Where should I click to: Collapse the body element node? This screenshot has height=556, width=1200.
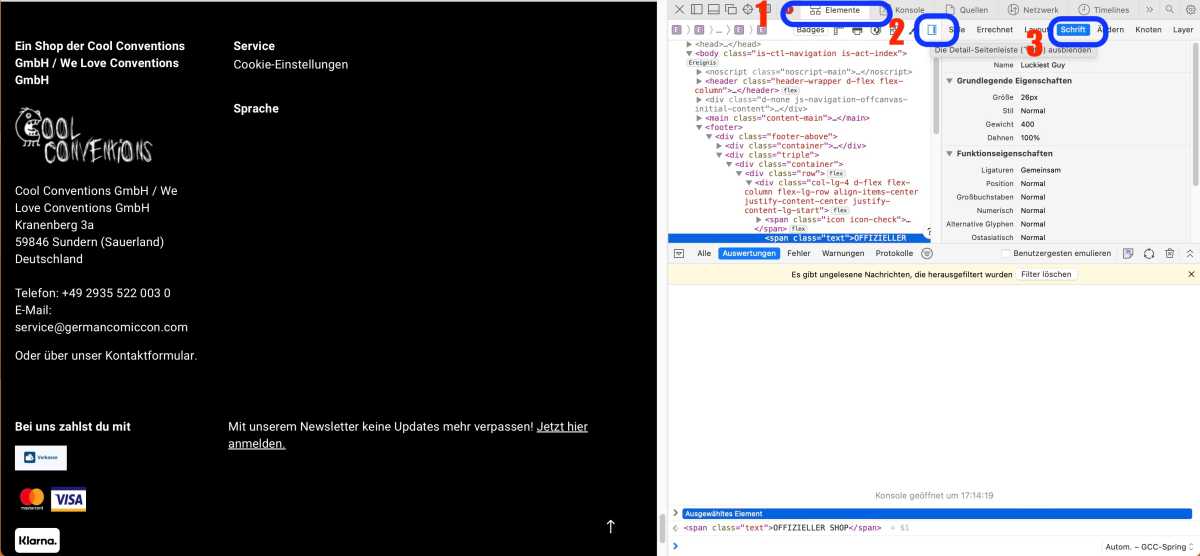tap(690, 54)
